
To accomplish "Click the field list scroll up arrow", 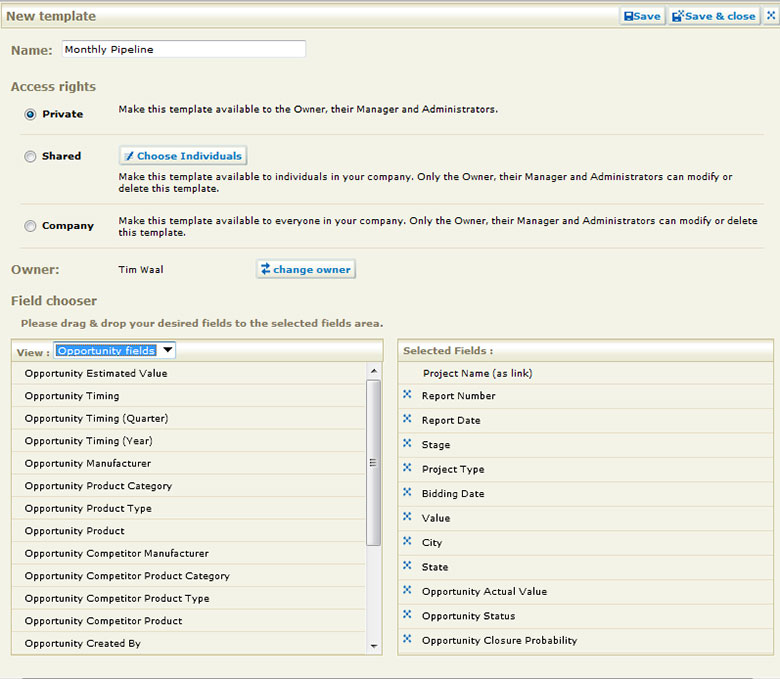I will tap(374, 371).
